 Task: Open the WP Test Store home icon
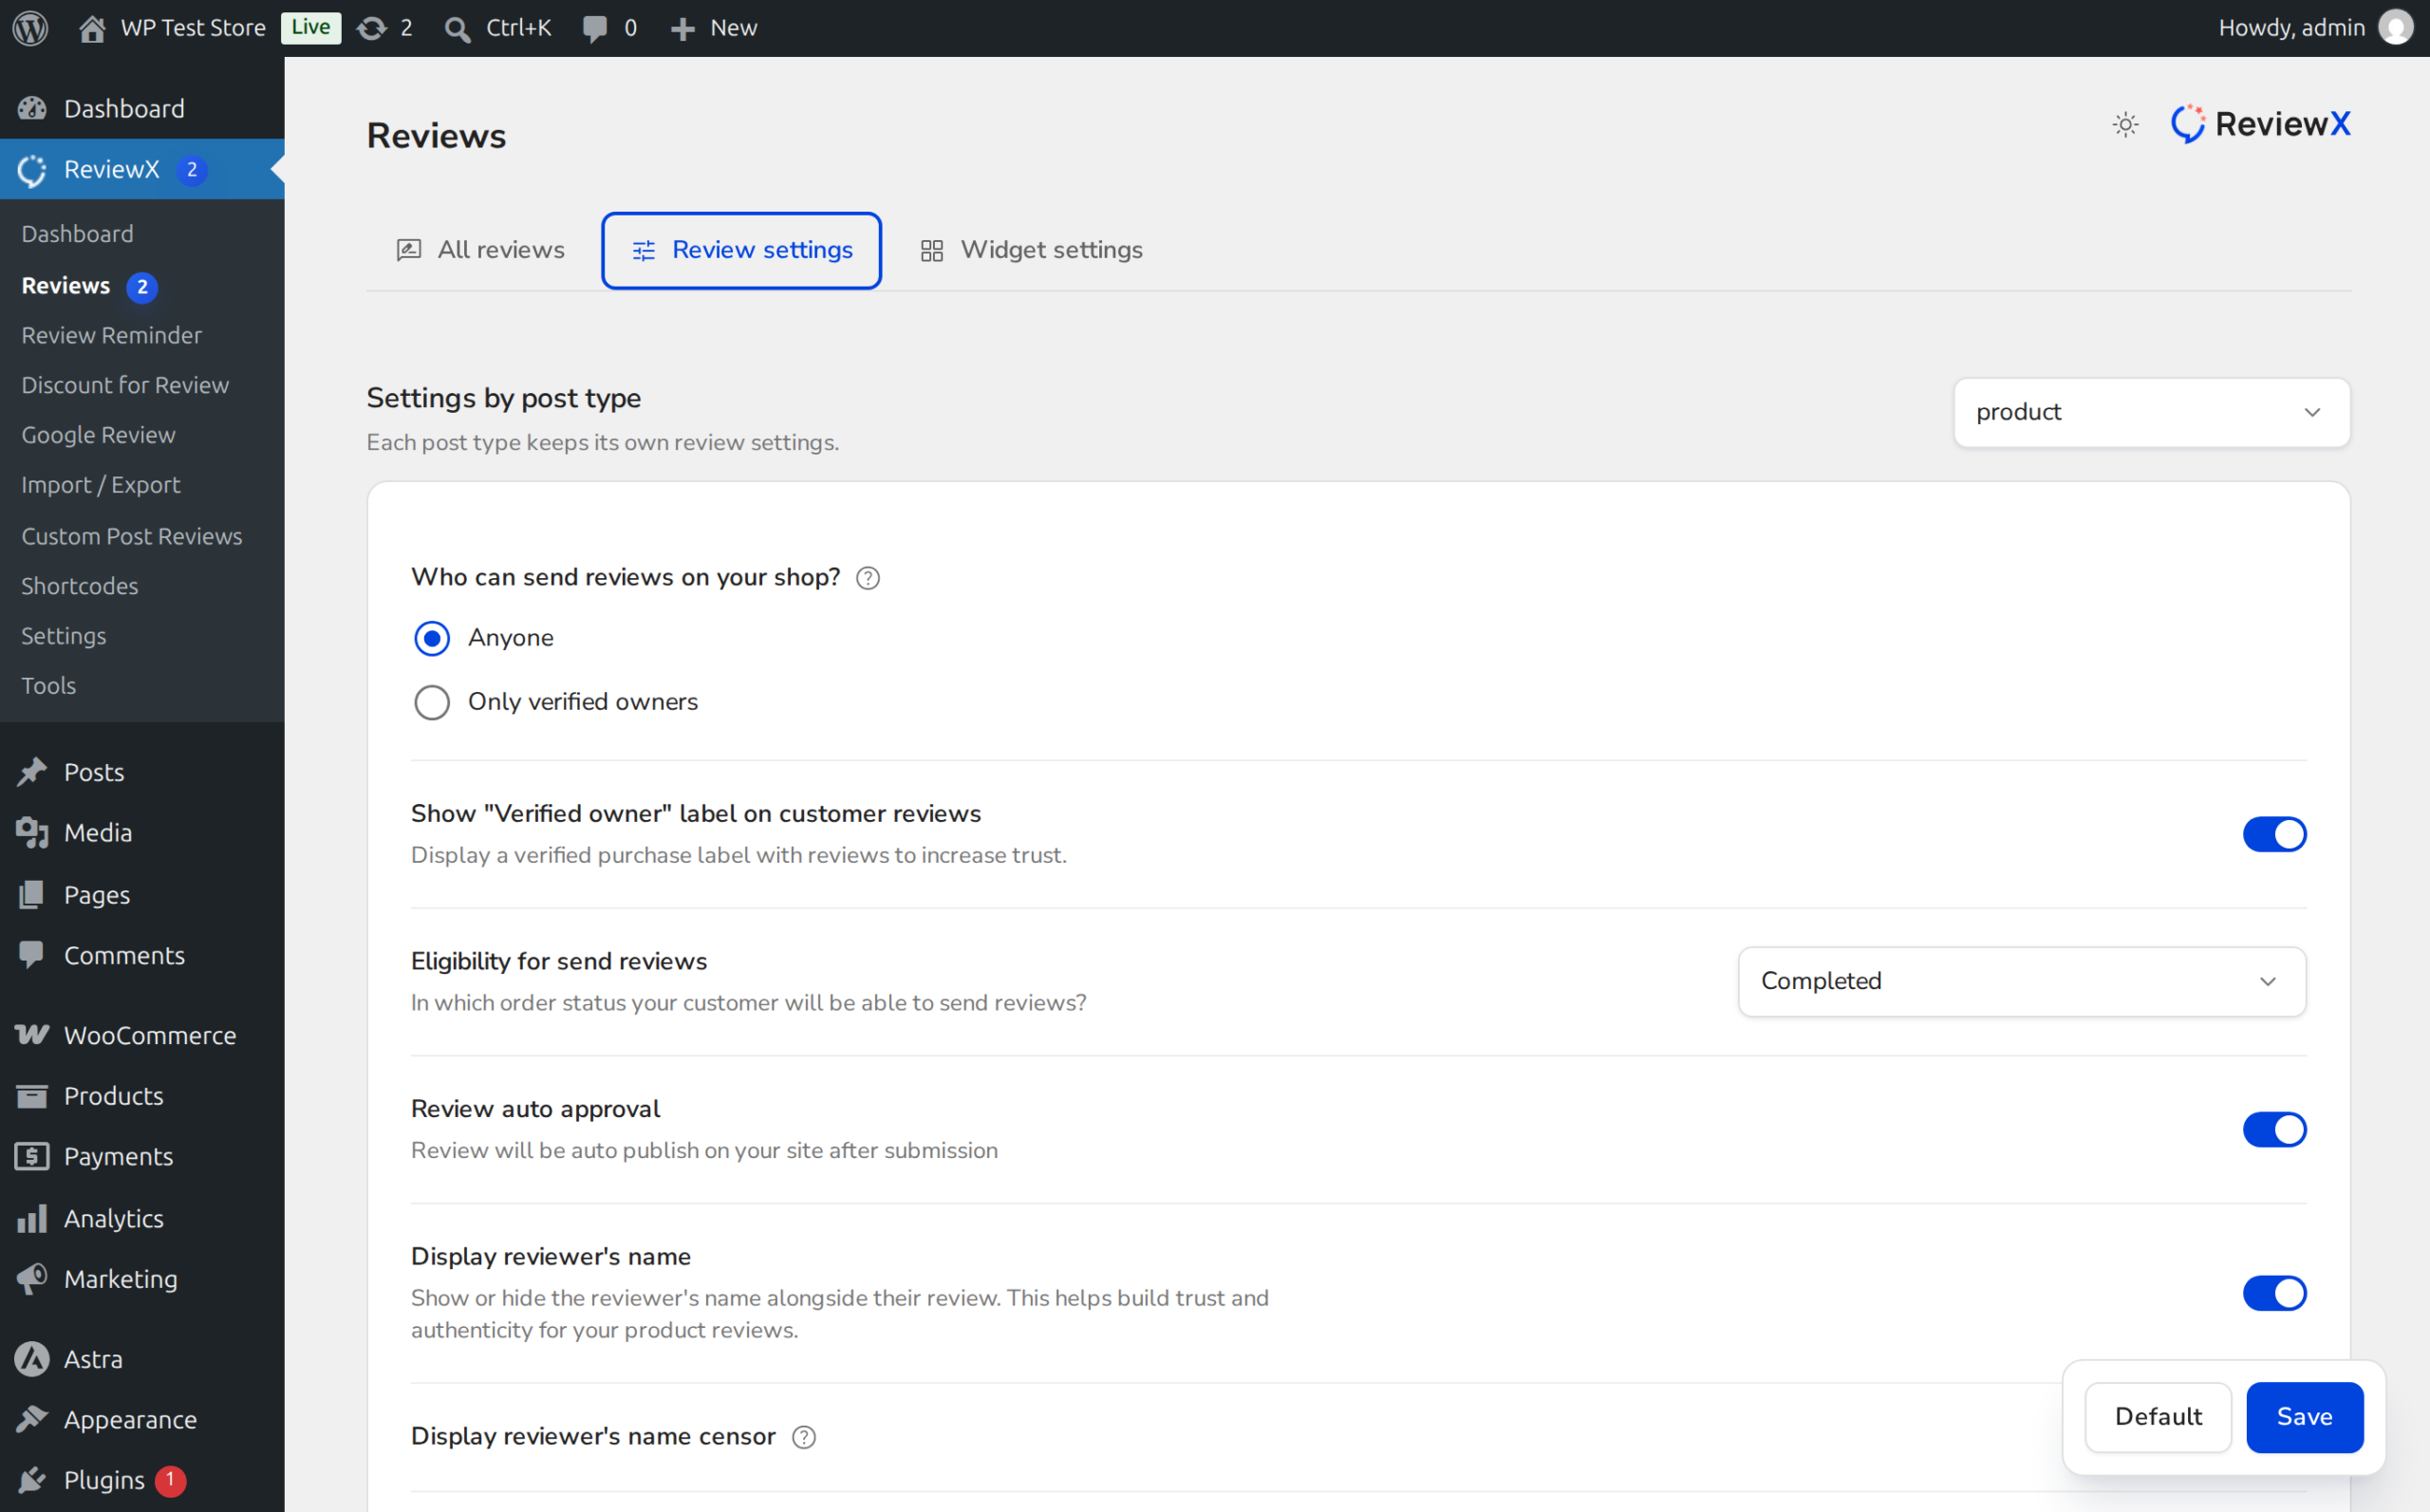(92, 28)
